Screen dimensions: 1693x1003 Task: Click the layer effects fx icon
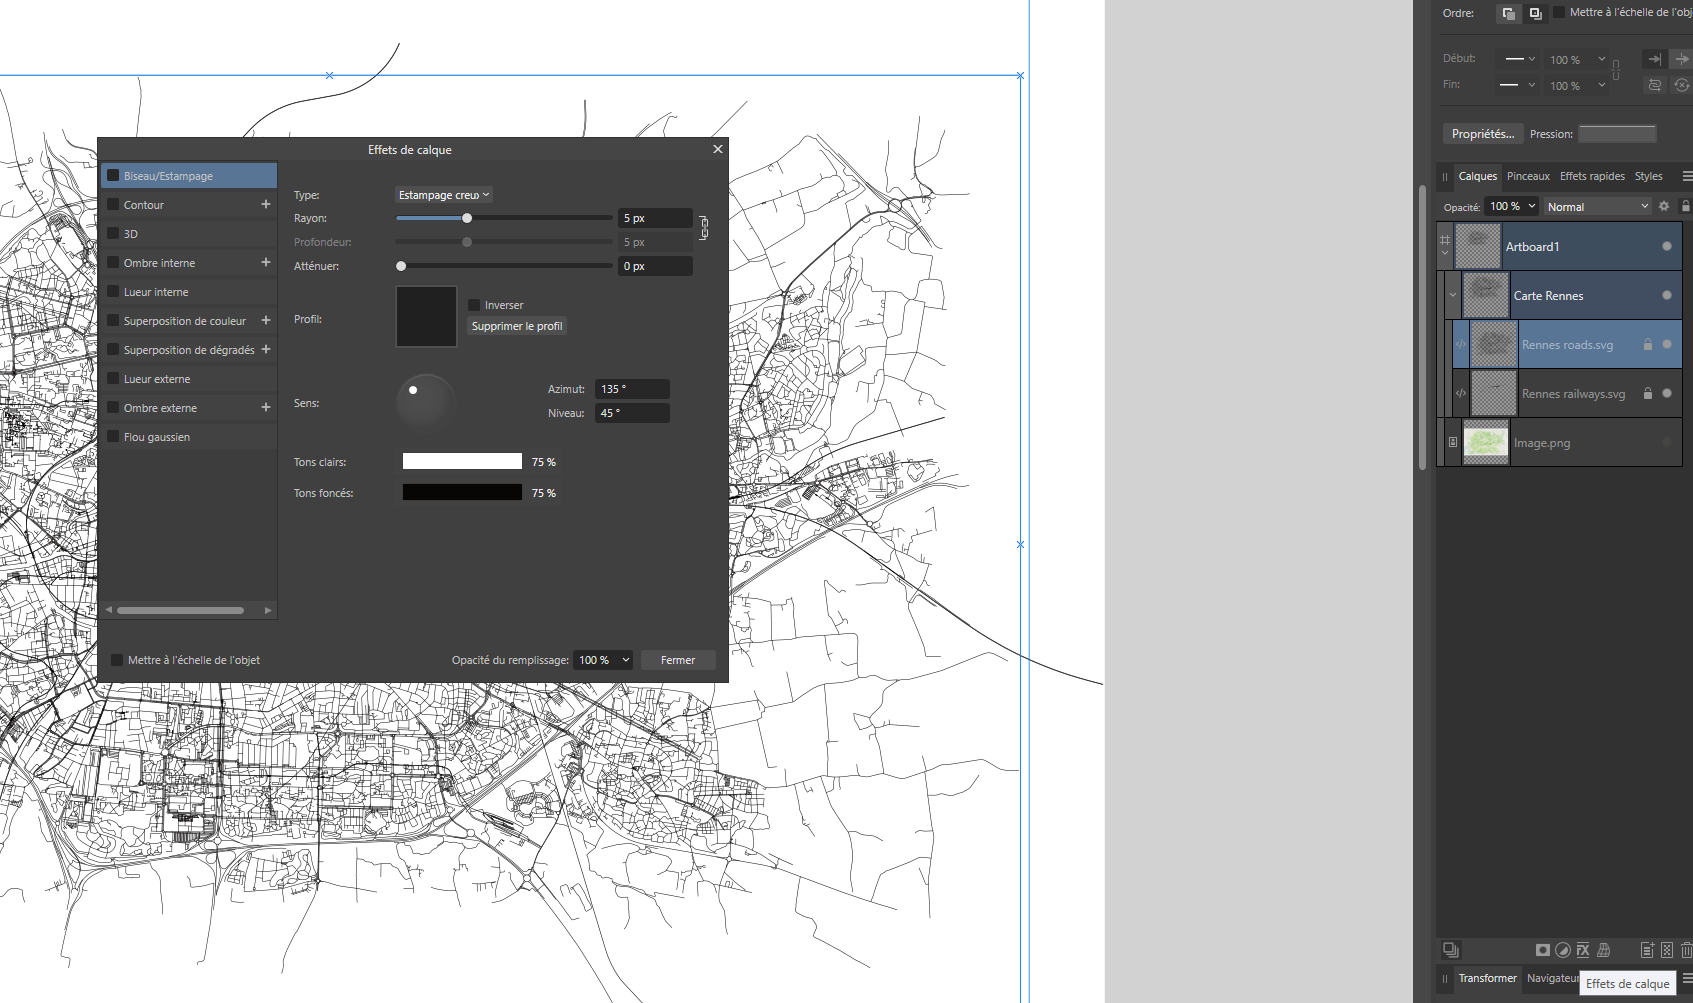tap(1583, 950)
